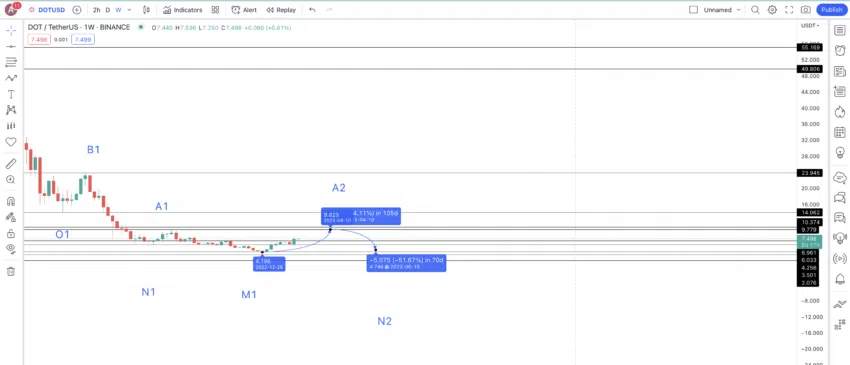
Task: Click the blue 7.499 buy price box
Action: click(x=83, y=40)
